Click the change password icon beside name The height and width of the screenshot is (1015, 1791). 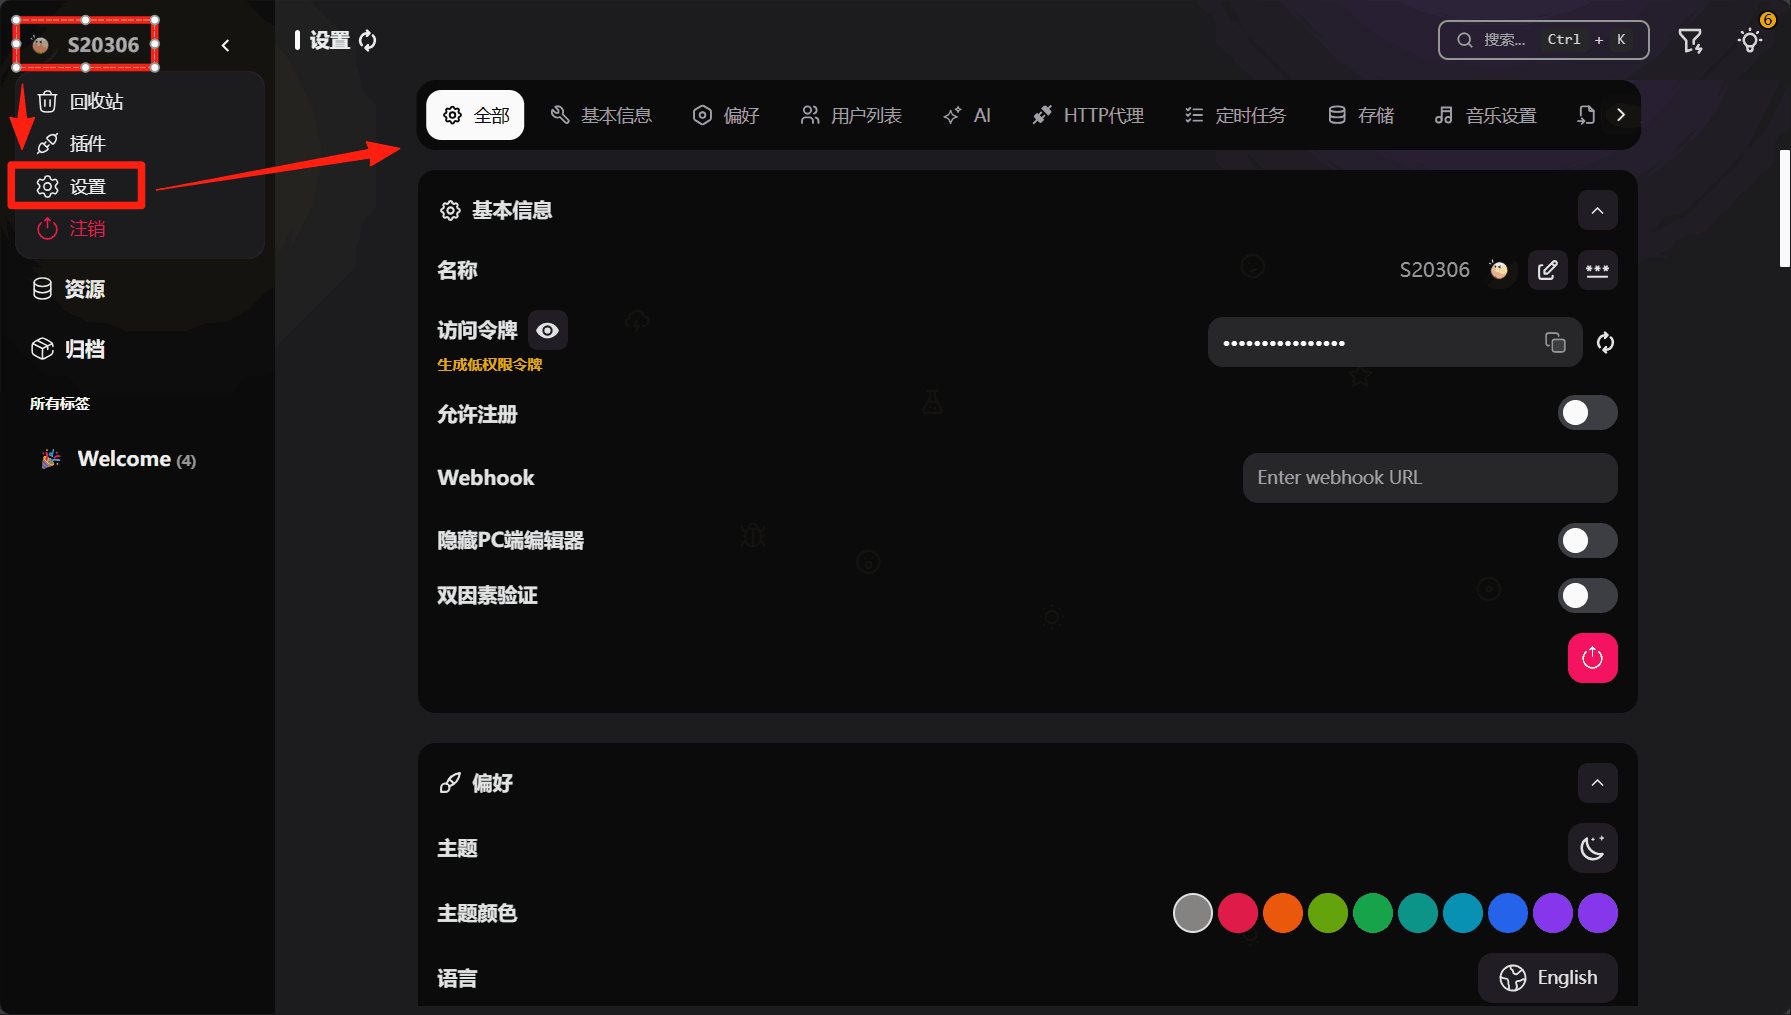pos(1597,270)
